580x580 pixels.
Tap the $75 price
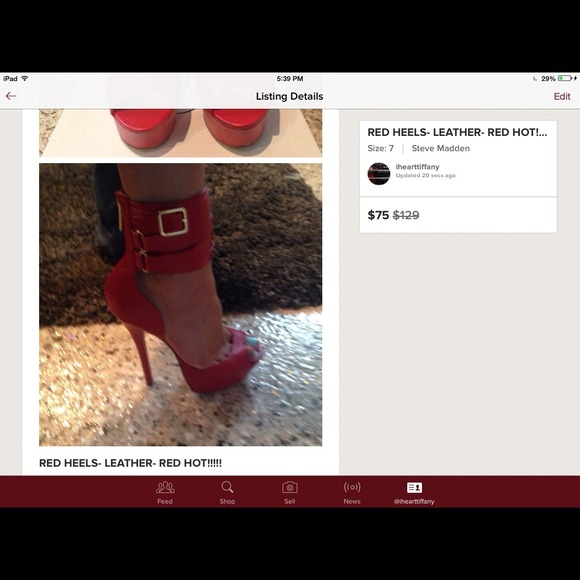378,215
